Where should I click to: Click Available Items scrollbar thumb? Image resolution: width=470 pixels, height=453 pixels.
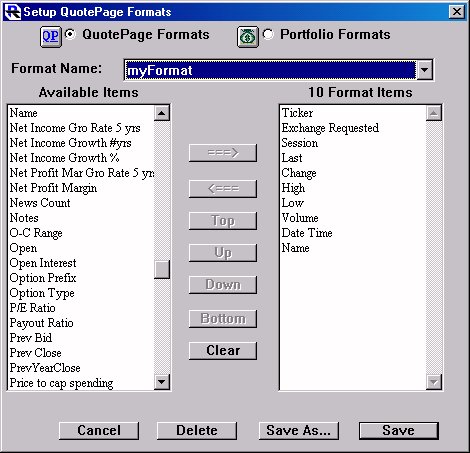click(162, 269)
